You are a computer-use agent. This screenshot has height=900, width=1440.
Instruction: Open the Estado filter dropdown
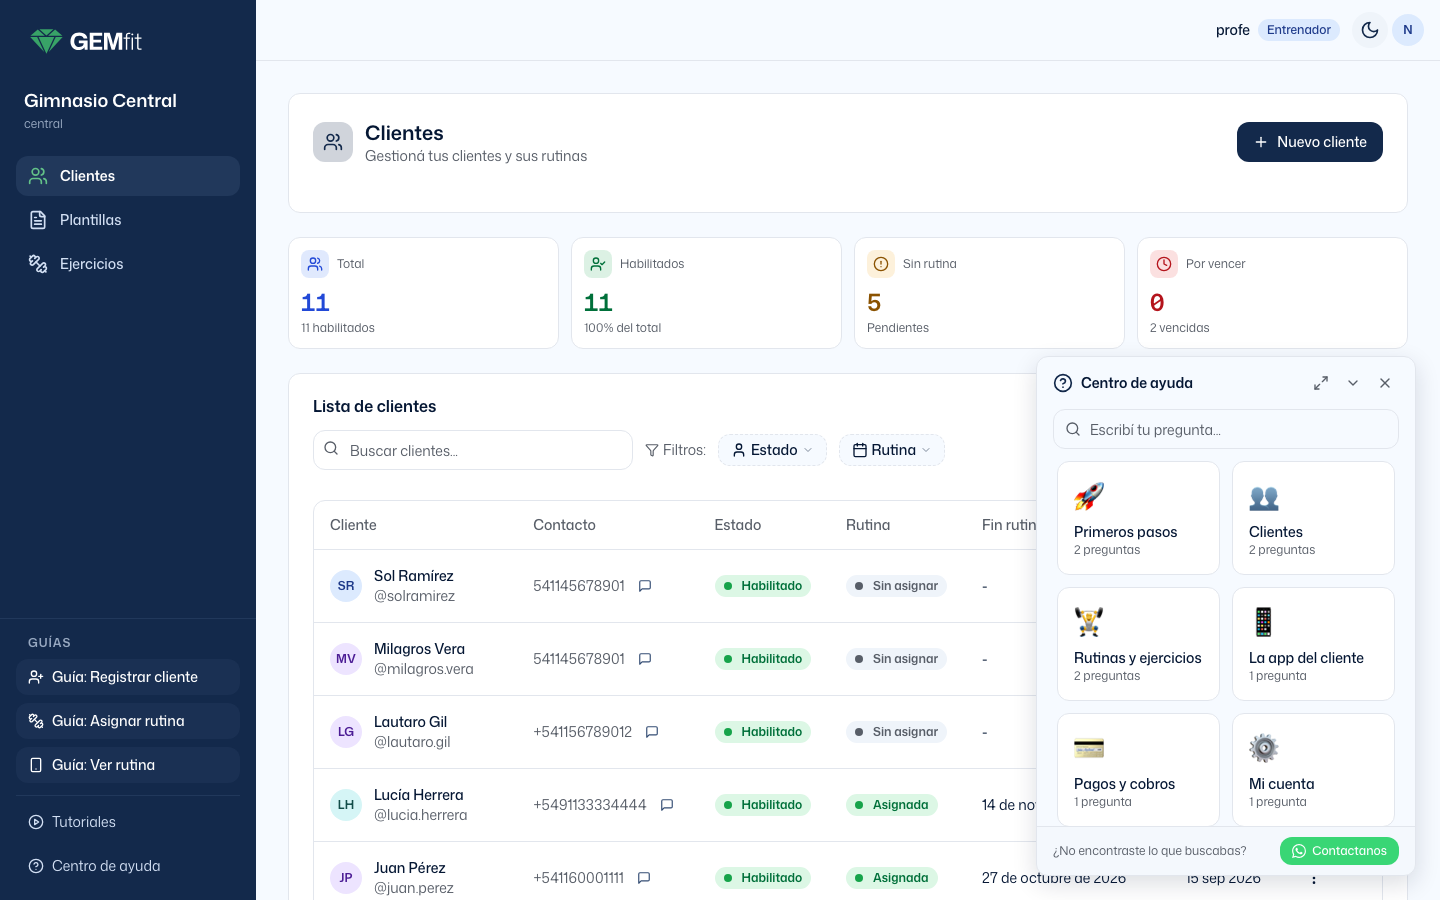(x=772, y=450)
